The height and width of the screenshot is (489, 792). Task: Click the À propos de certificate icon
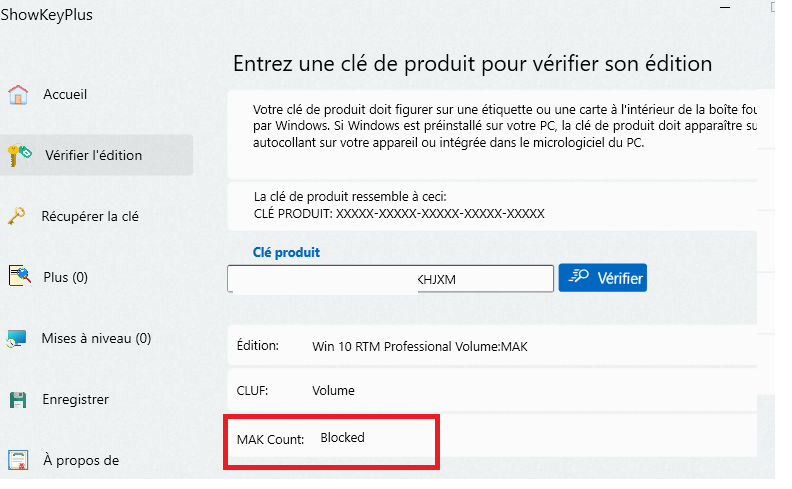[x=18, y=460]
